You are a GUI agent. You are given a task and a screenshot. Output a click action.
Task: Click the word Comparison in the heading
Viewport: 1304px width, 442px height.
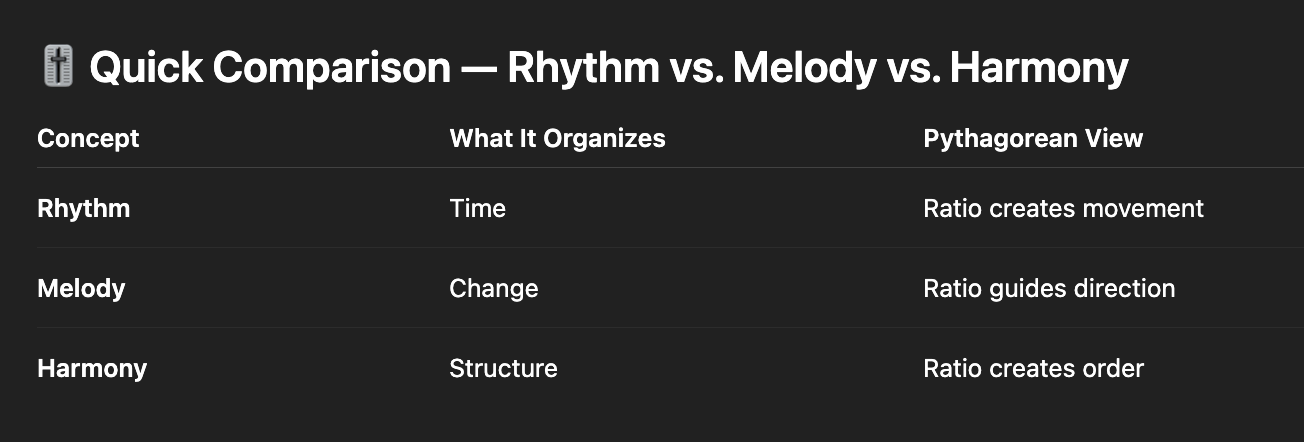point(331,69)
